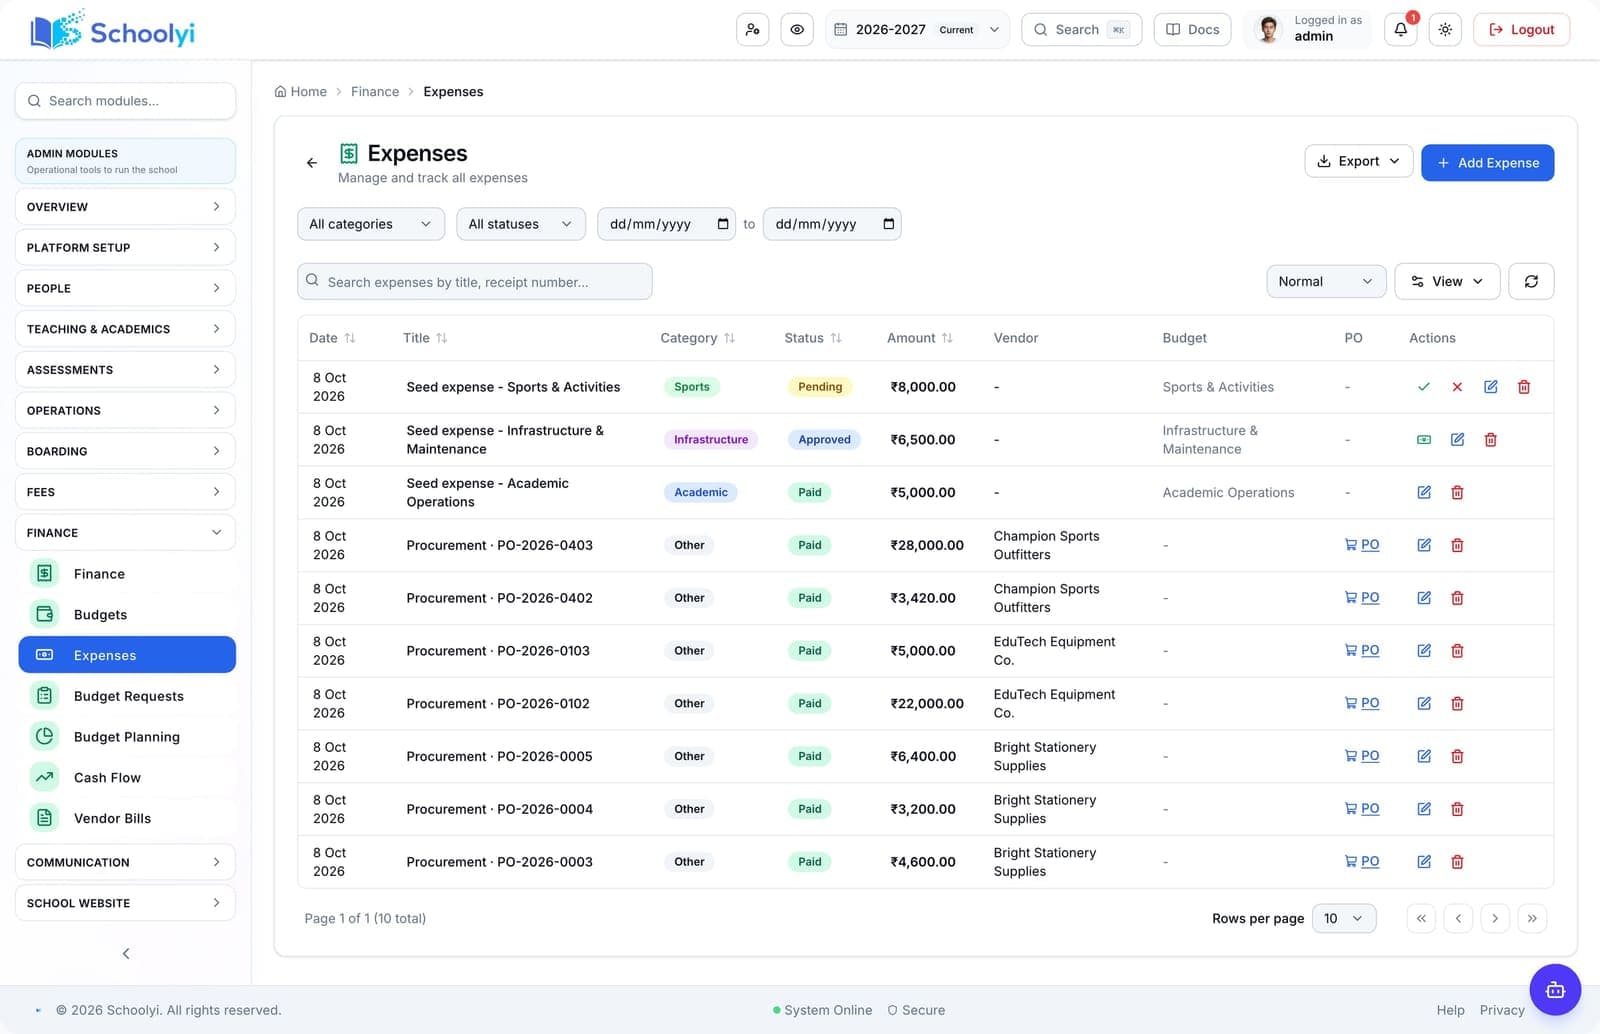
Task: Toggle the light/dark theme icon
Action: click(1445, 30)
